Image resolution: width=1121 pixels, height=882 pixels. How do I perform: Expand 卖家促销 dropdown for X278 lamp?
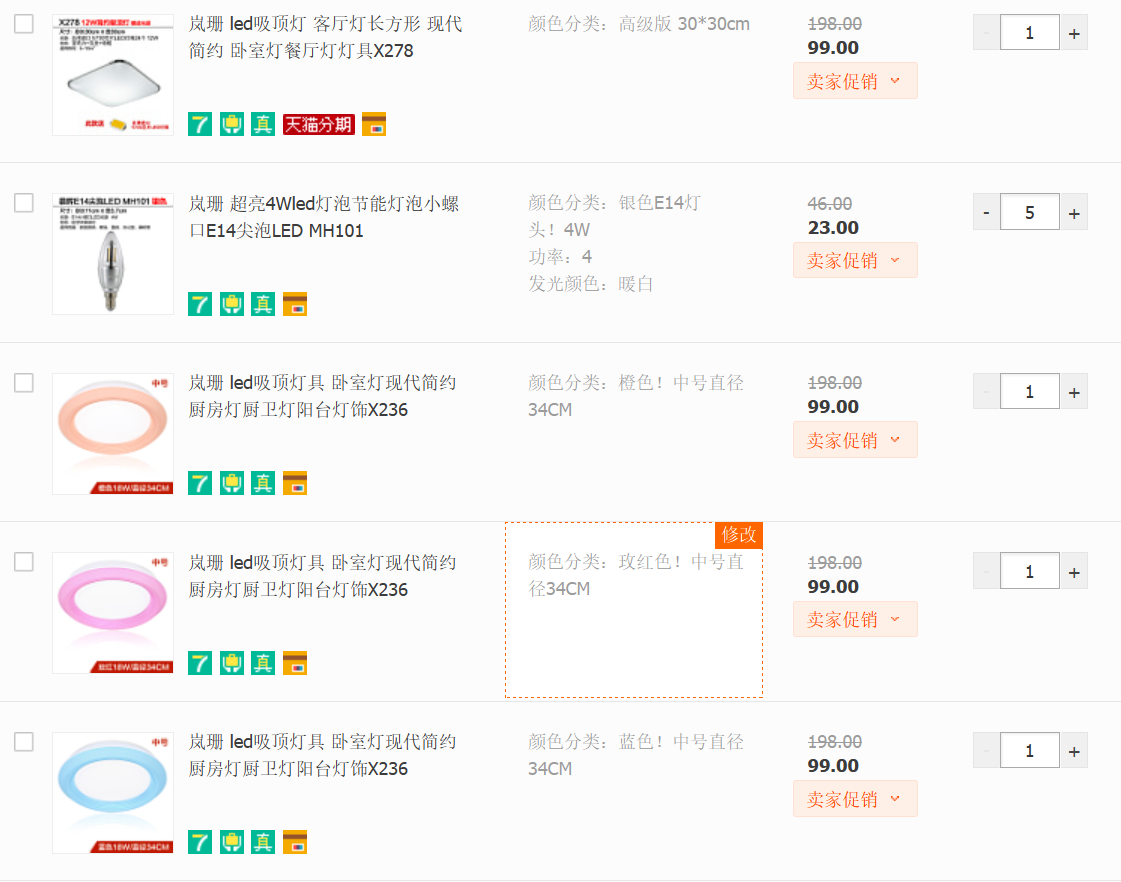[855, 81]
